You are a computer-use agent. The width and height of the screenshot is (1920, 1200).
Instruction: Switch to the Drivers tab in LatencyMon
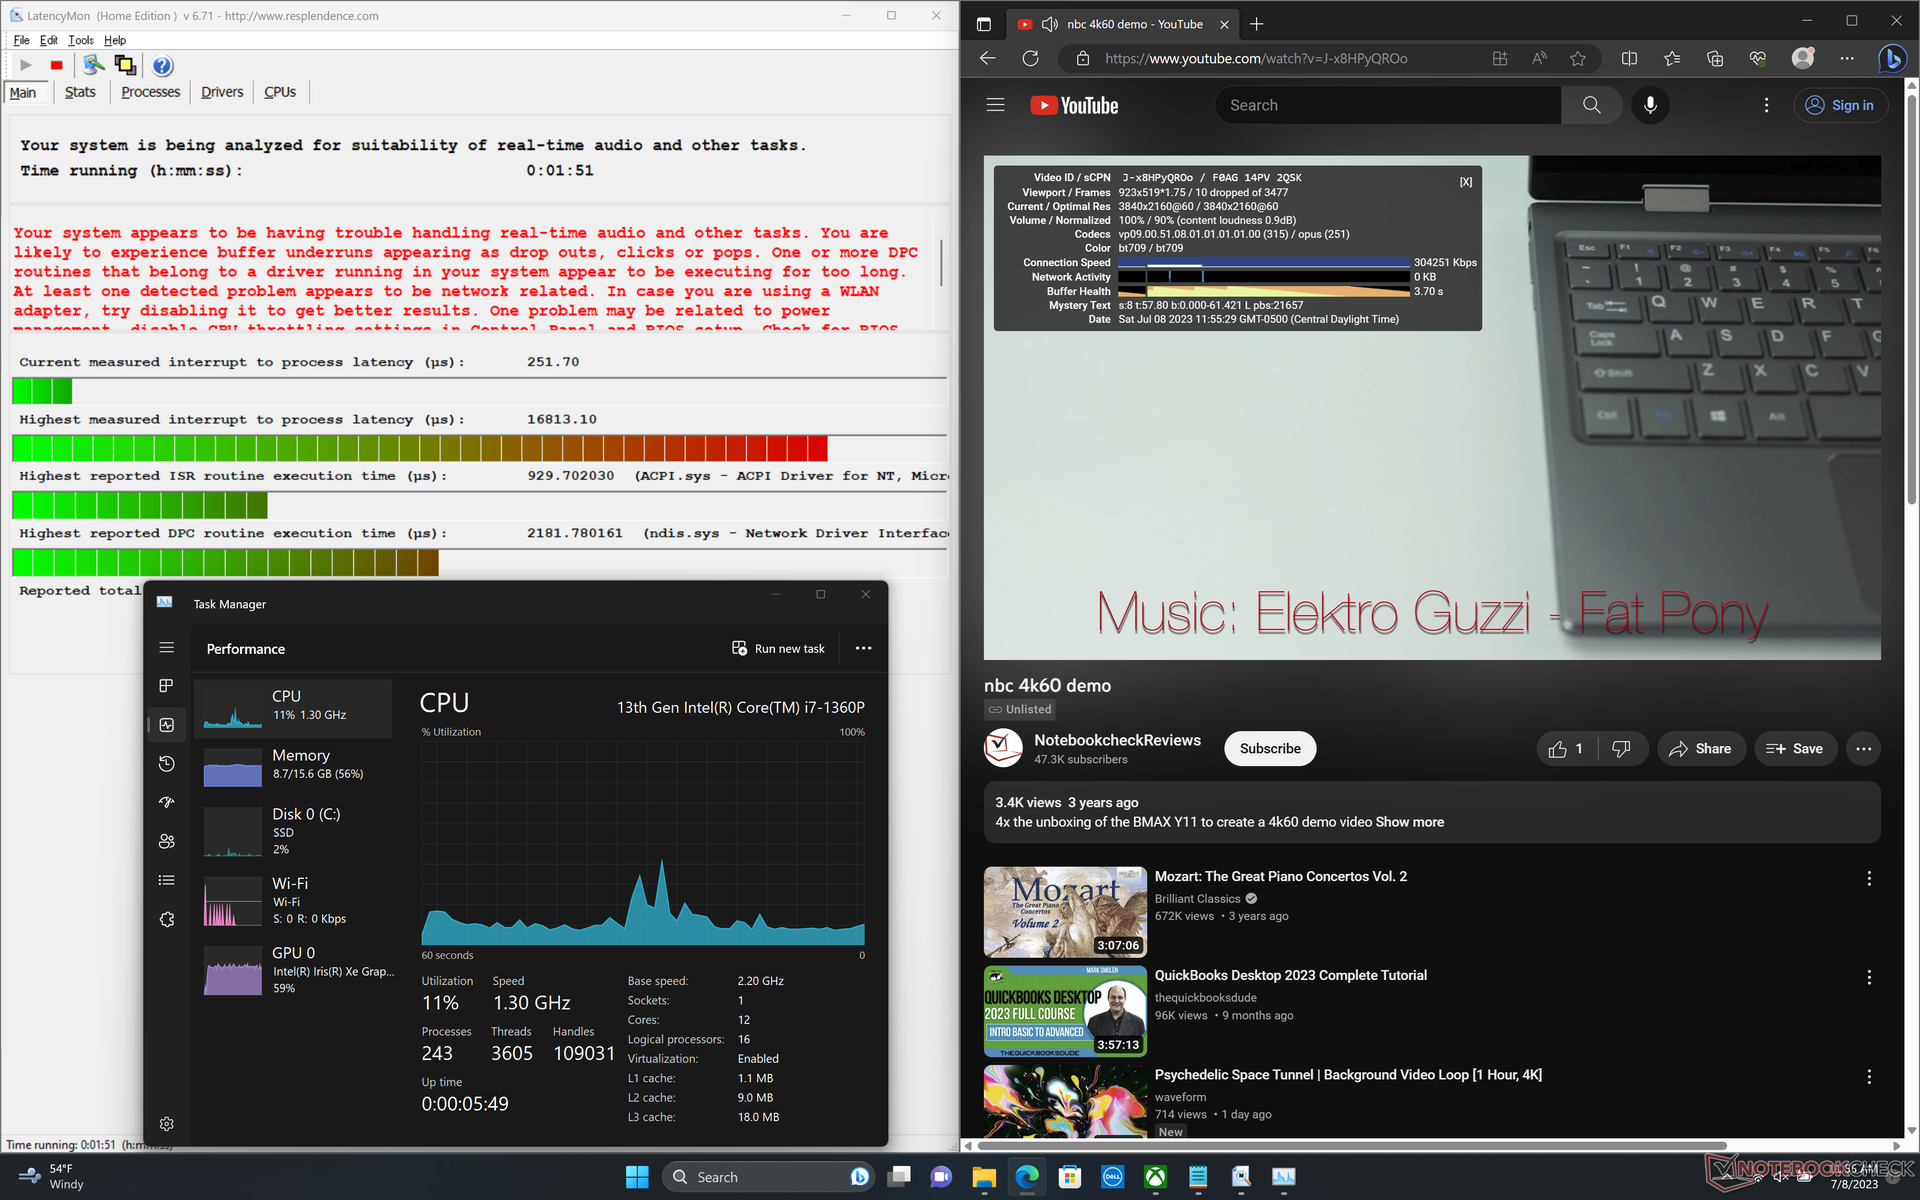tap(221, 92)
